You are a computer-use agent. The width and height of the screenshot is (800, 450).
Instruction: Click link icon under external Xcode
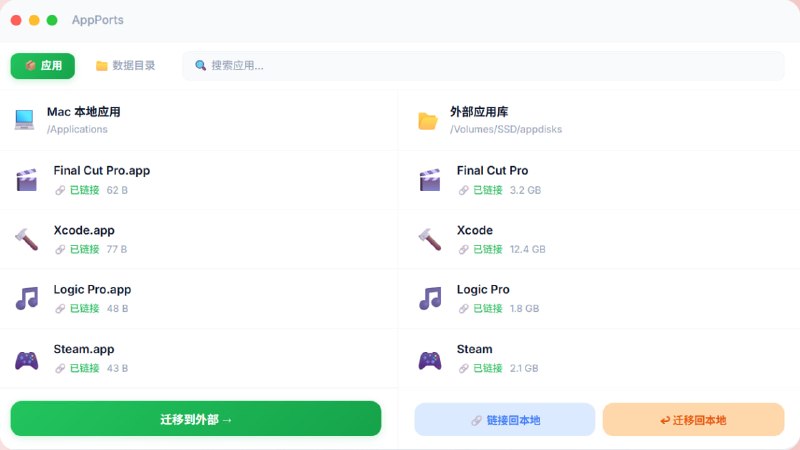click(x=463, y=249)
